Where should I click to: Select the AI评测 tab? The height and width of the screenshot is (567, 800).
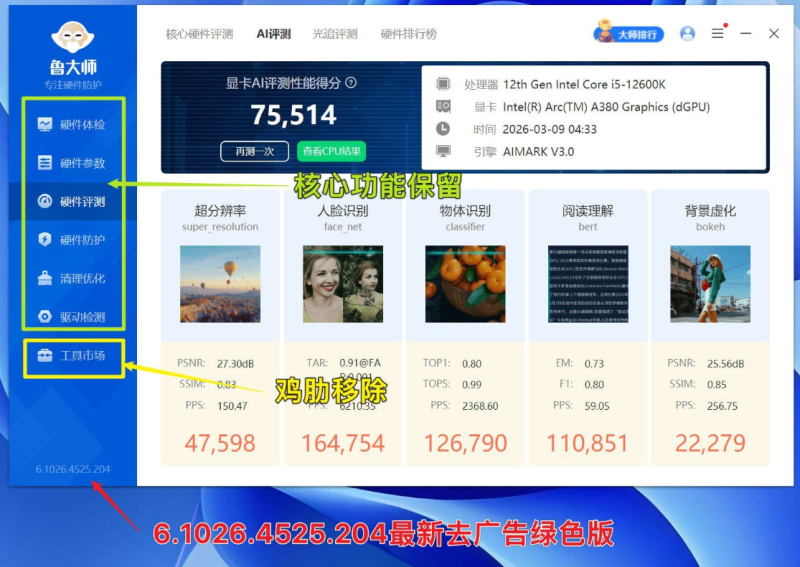(x=273, y=34)
